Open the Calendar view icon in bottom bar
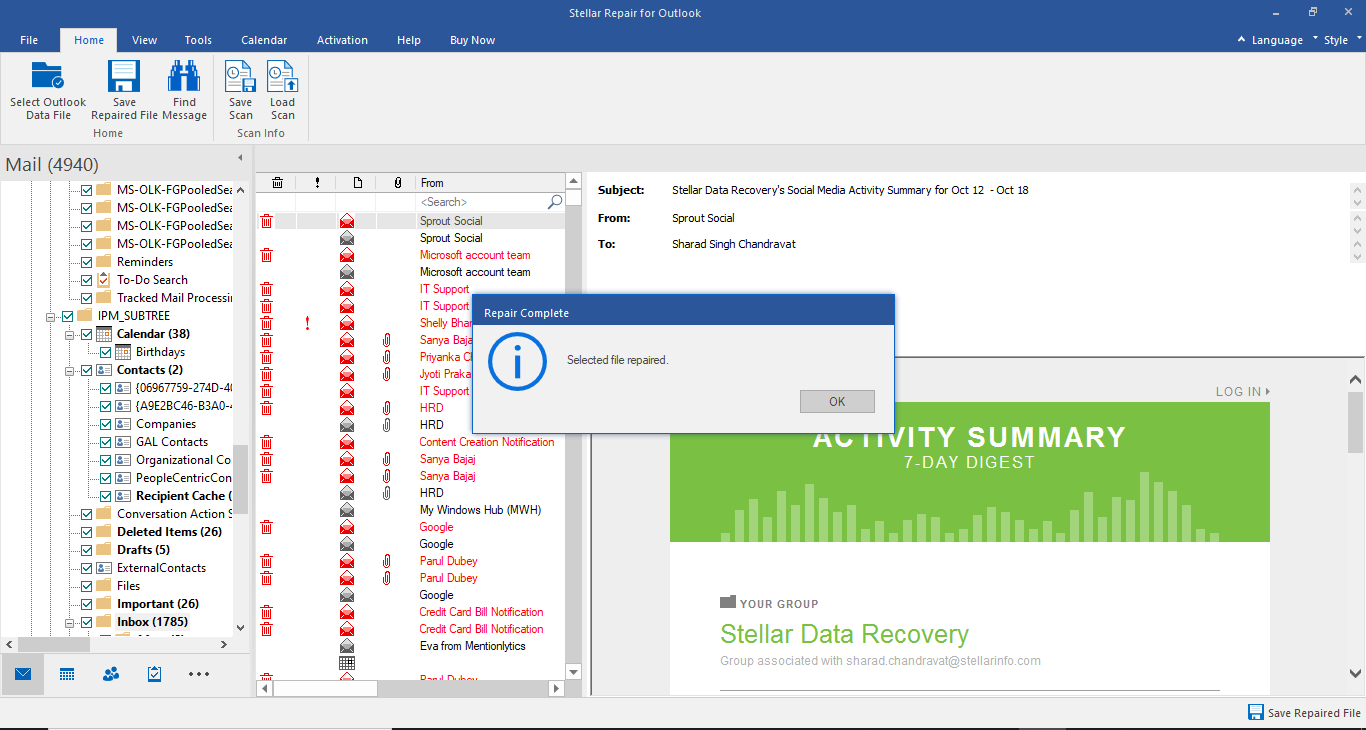 tap(67, 674)
